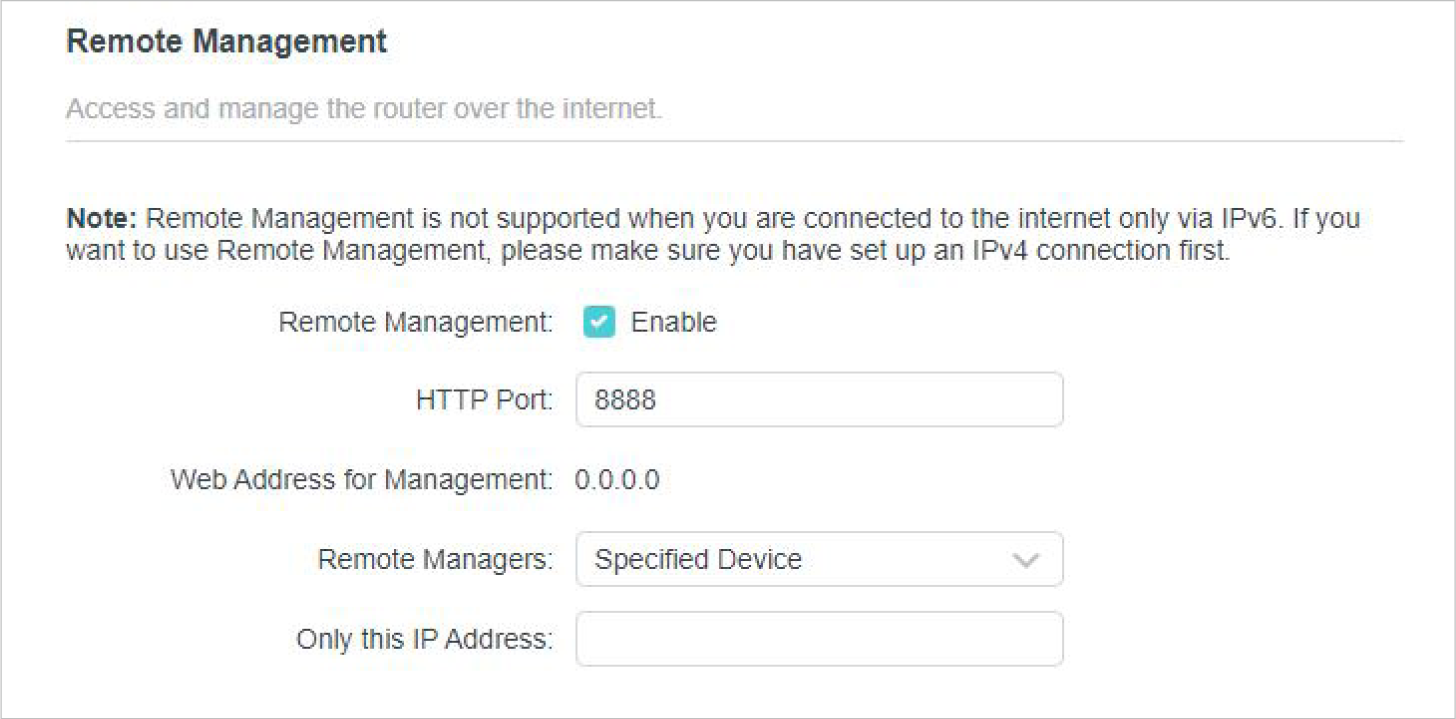Click the 0.0.0.0 web address value

[617, 480]
